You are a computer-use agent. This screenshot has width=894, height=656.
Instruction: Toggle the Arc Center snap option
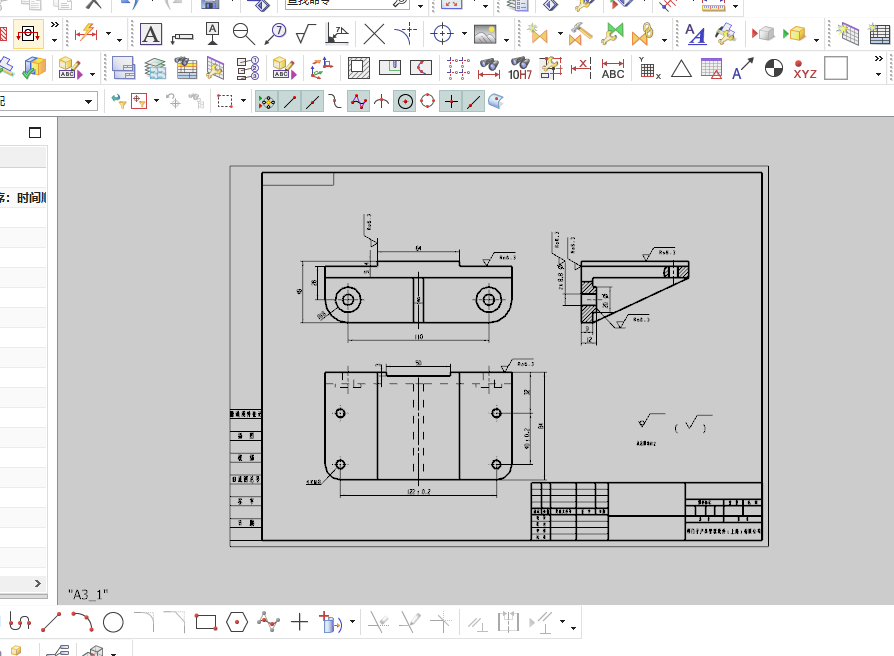coord(405,102)
